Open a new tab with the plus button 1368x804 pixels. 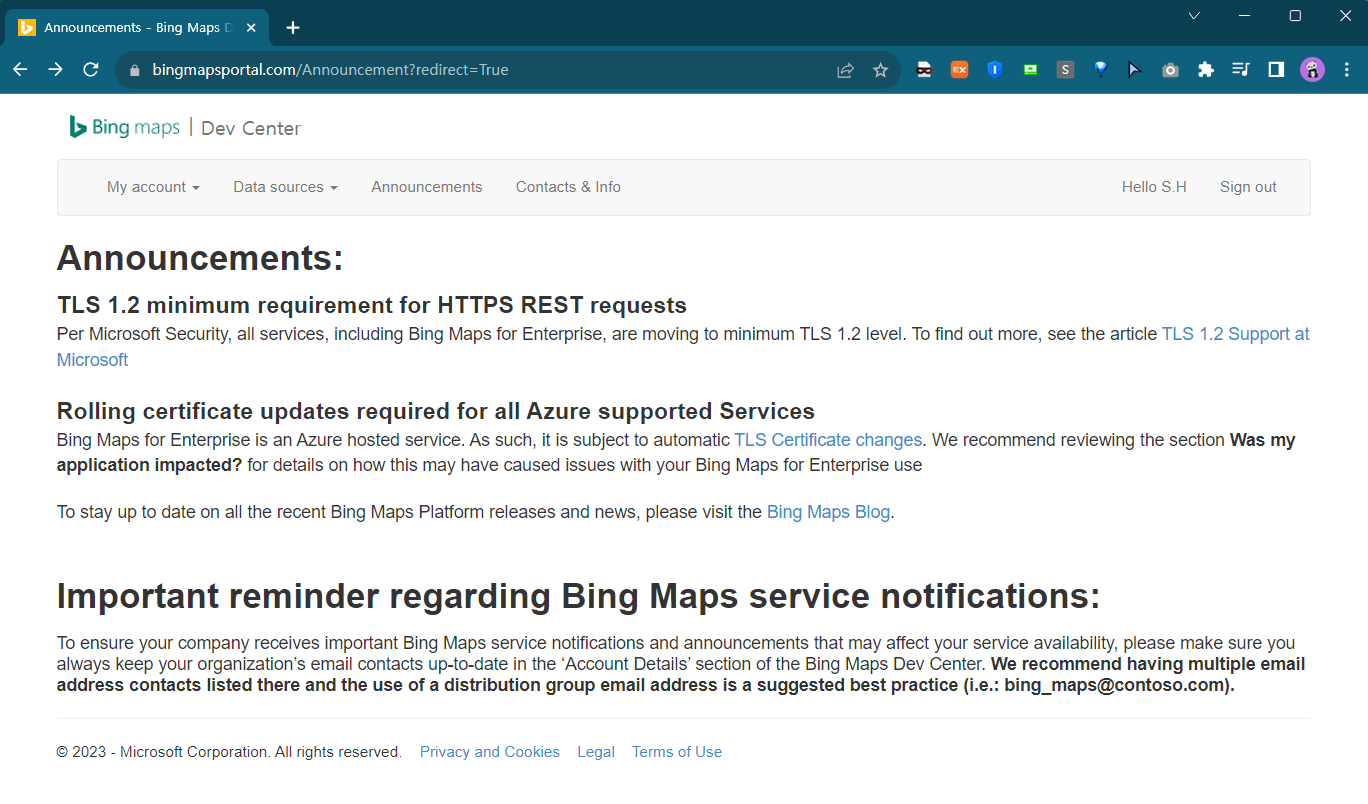pos(293,27)
